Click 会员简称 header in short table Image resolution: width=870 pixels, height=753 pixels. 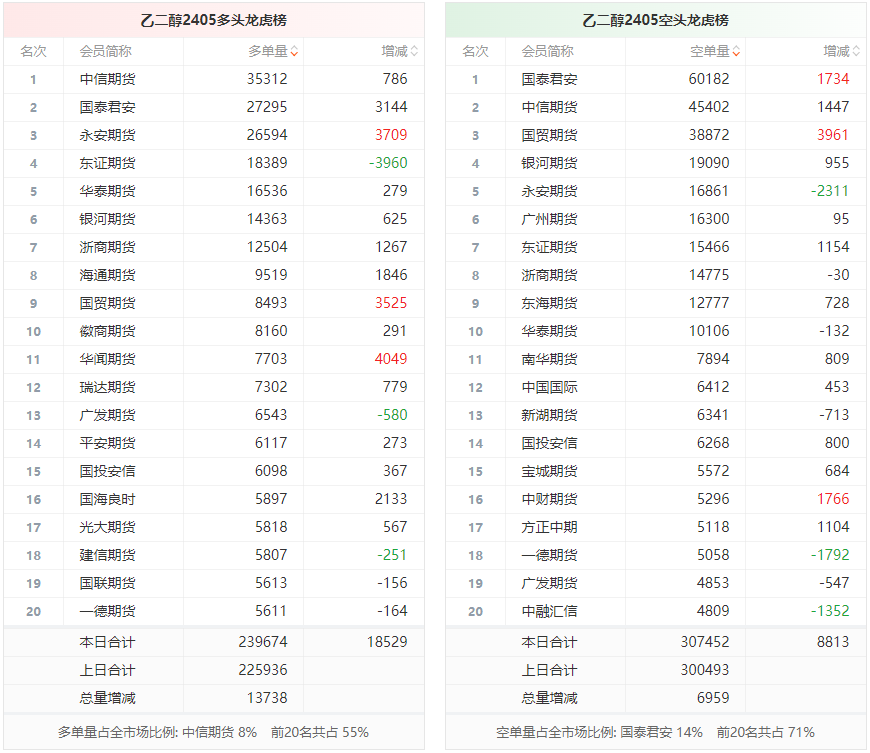(548, 52)
